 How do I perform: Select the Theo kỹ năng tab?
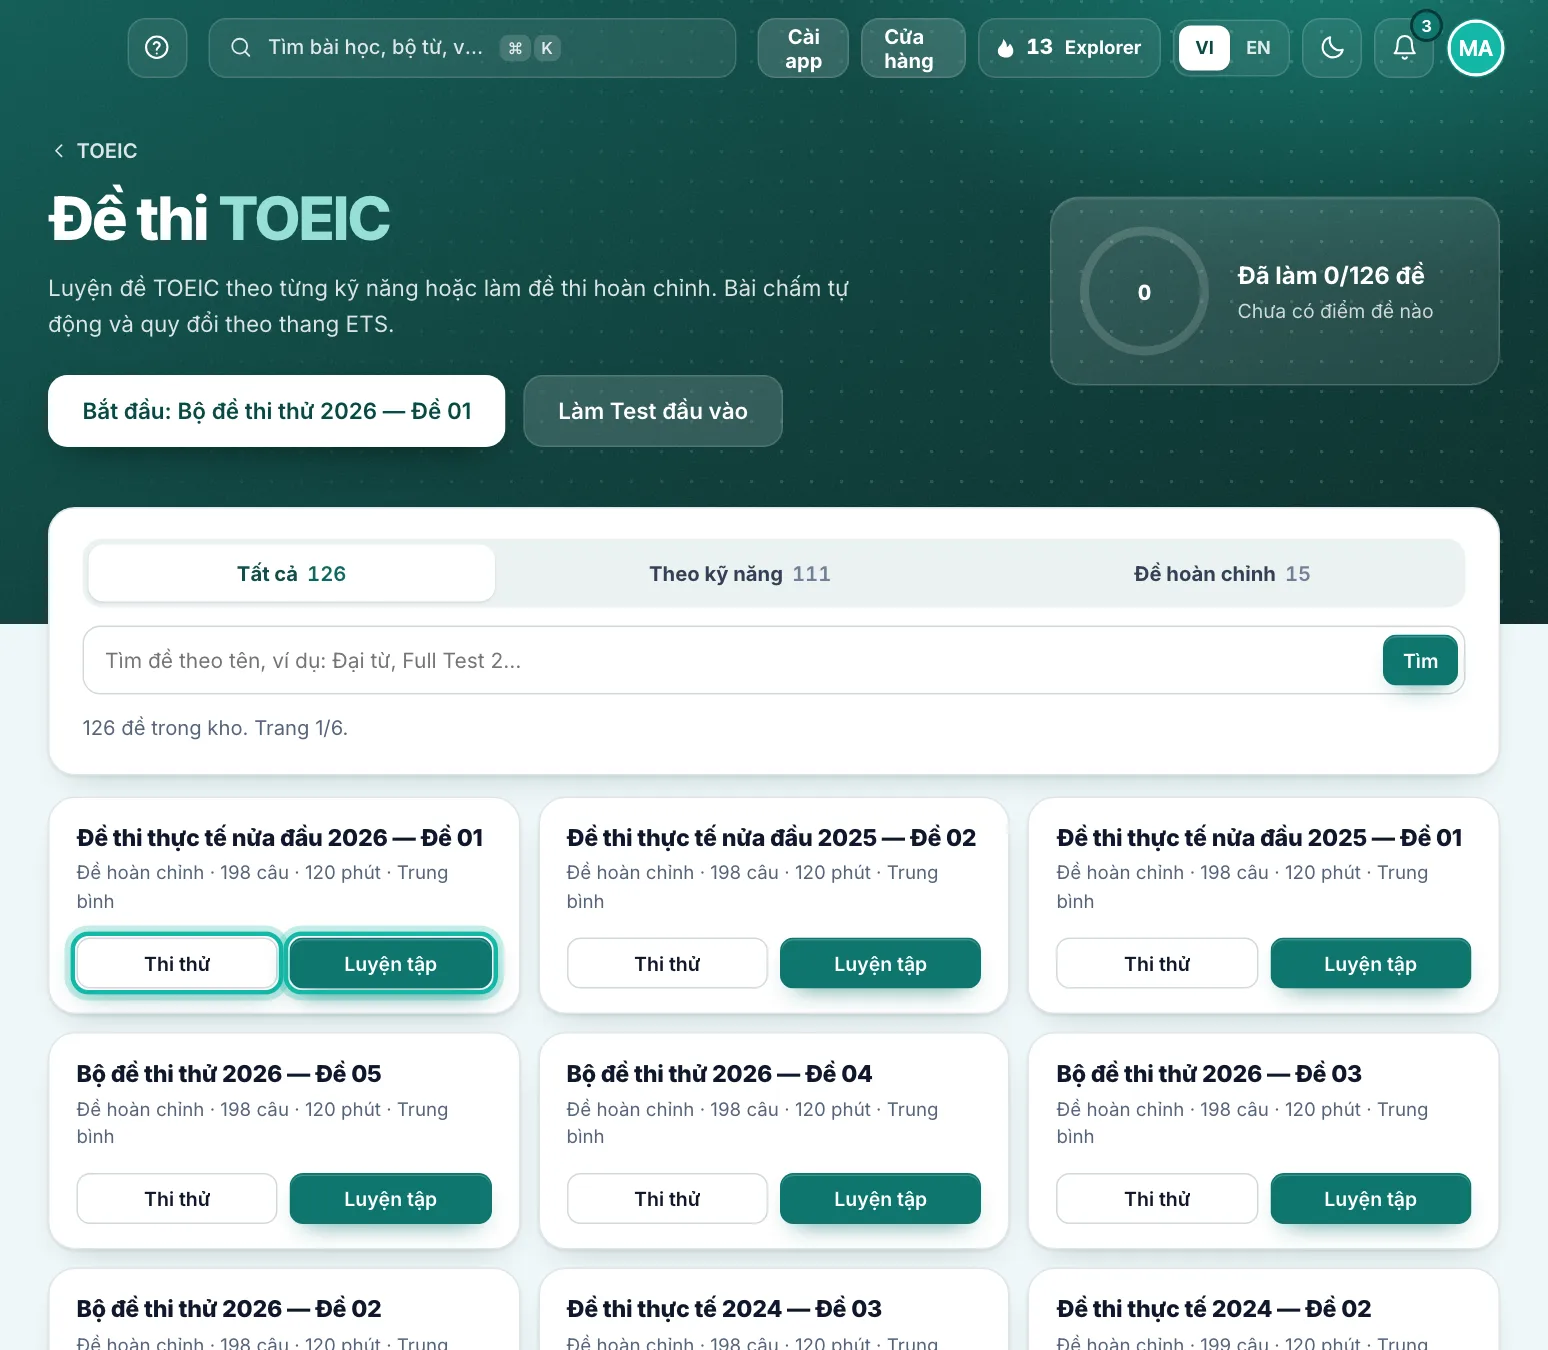740,573
